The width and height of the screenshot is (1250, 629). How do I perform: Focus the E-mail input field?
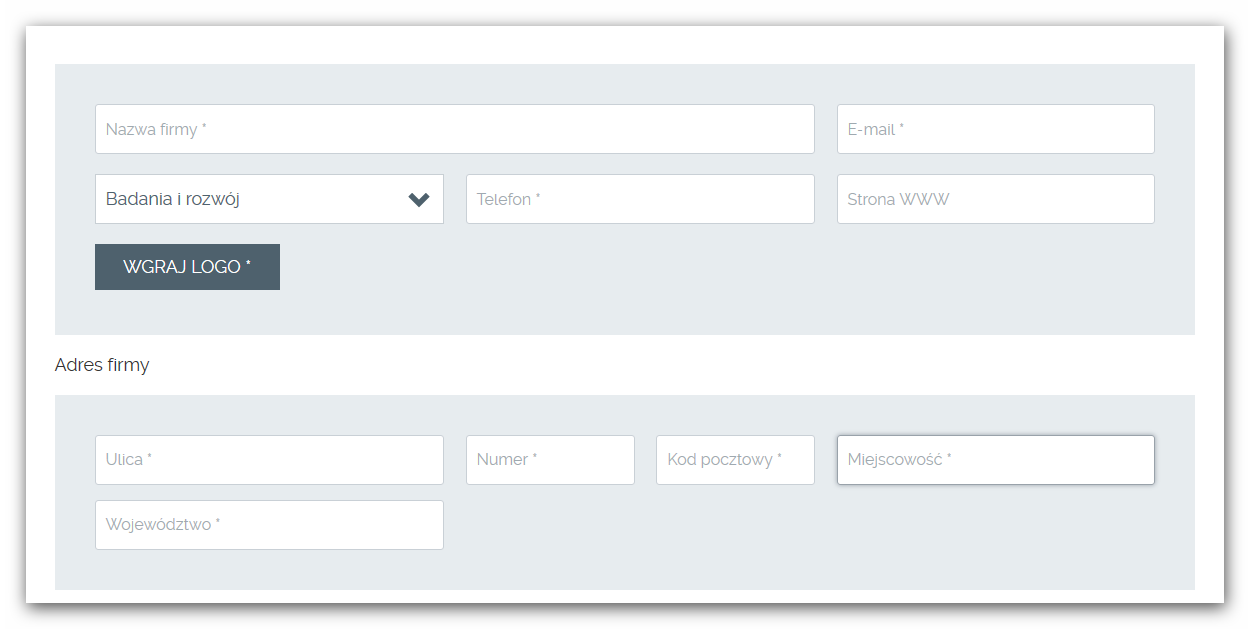click(x=996, y=129)
